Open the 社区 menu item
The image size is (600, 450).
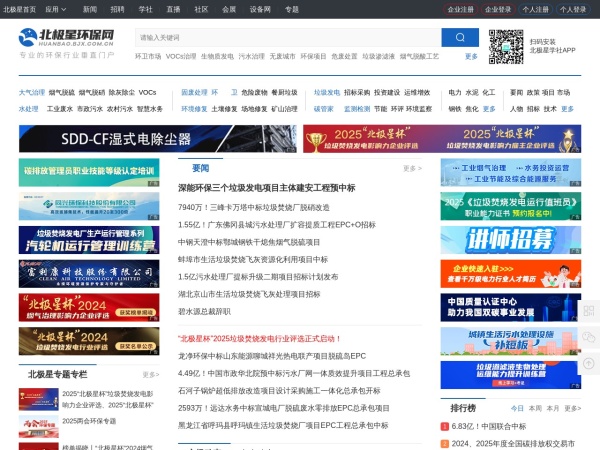tap(201, 9)
